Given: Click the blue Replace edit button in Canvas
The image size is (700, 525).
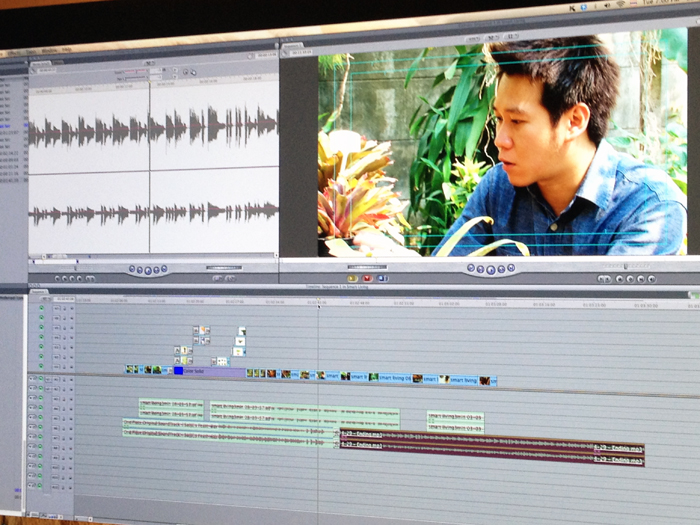Looking at the screenshot, I should pyautogui.click(x=382, y=278).
